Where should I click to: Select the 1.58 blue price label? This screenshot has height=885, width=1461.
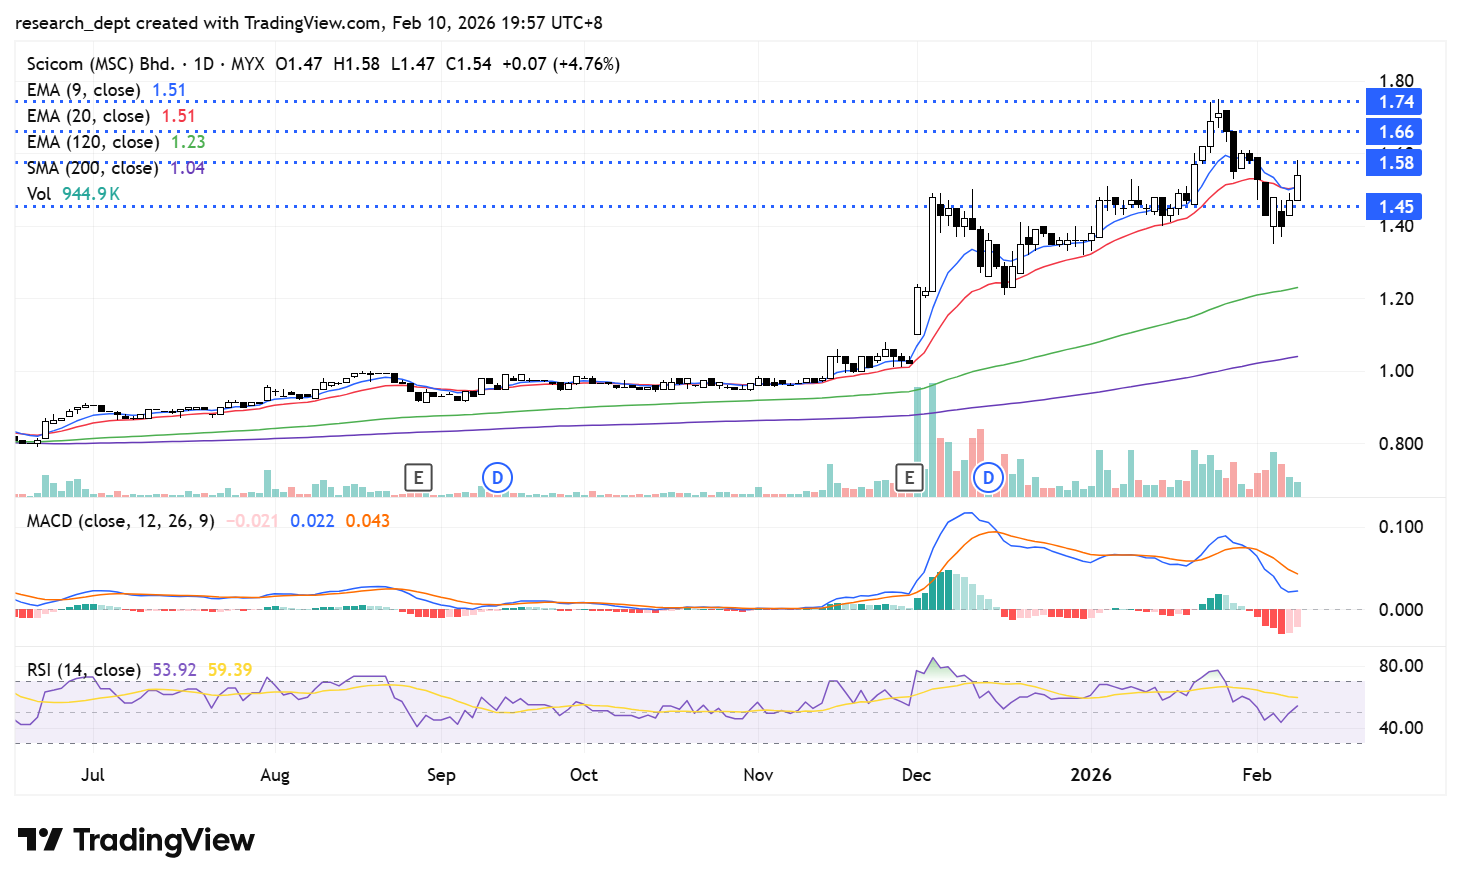coord(1395,163)
